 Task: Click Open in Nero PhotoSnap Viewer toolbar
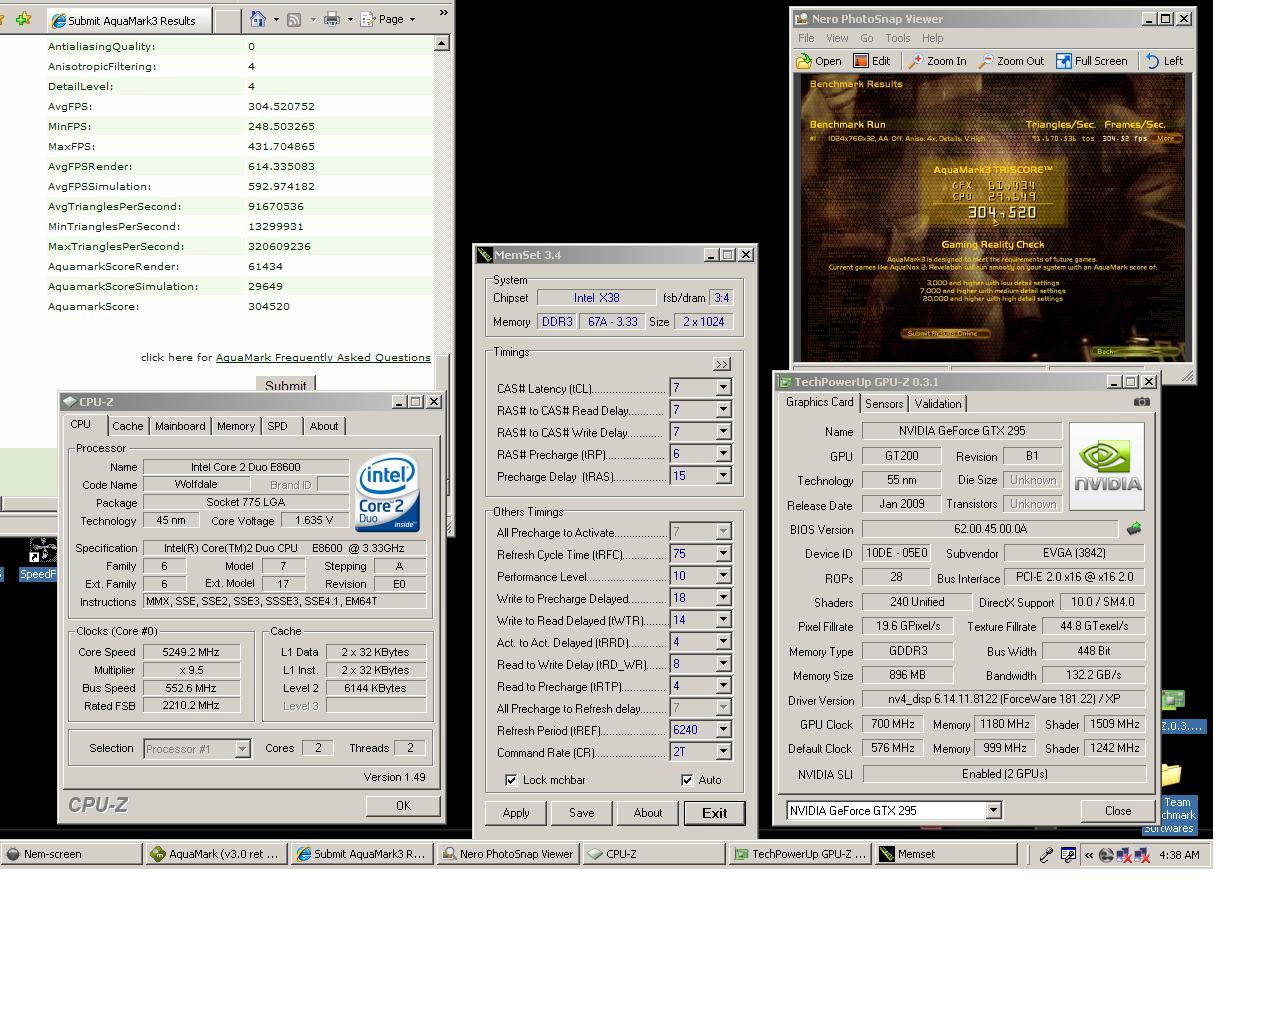tap(819, 61)
